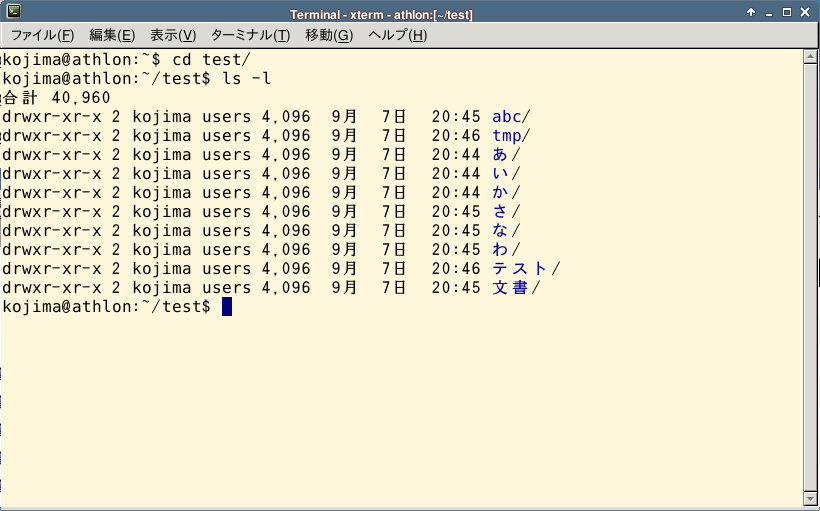The width and height of the screenshot is (820, 511).
Task: Open the 編集(E) menu
Action: click(112, 36)
